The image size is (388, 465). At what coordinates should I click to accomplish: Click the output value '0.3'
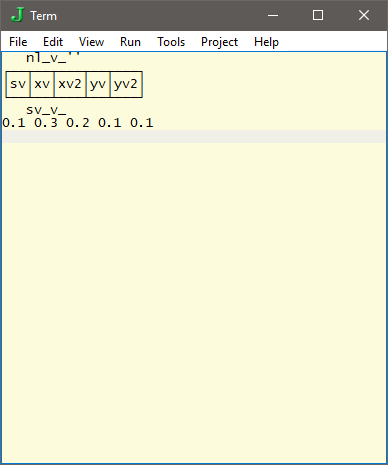pos(46,123)
